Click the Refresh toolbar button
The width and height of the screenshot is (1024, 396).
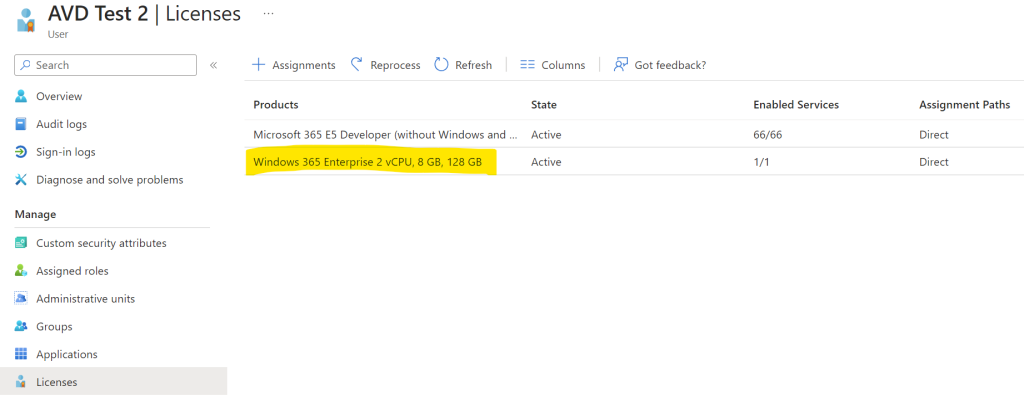(463, 65)
